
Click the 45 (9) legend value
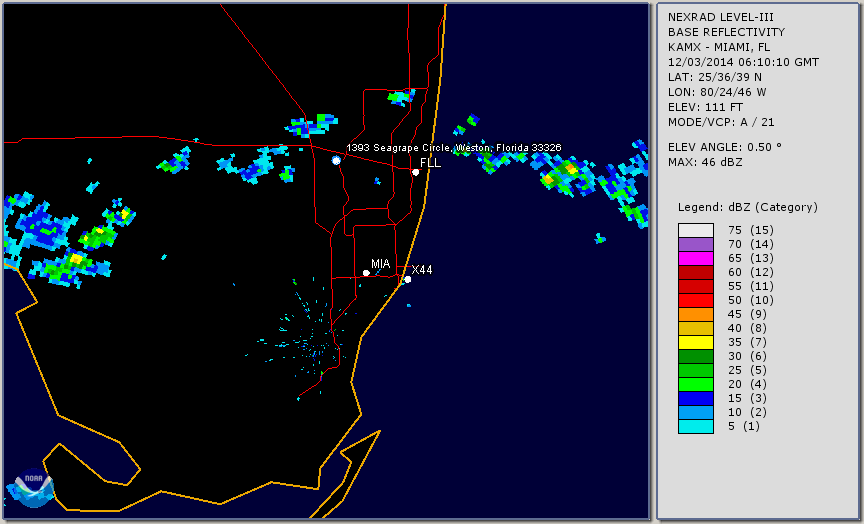[747, 314]
